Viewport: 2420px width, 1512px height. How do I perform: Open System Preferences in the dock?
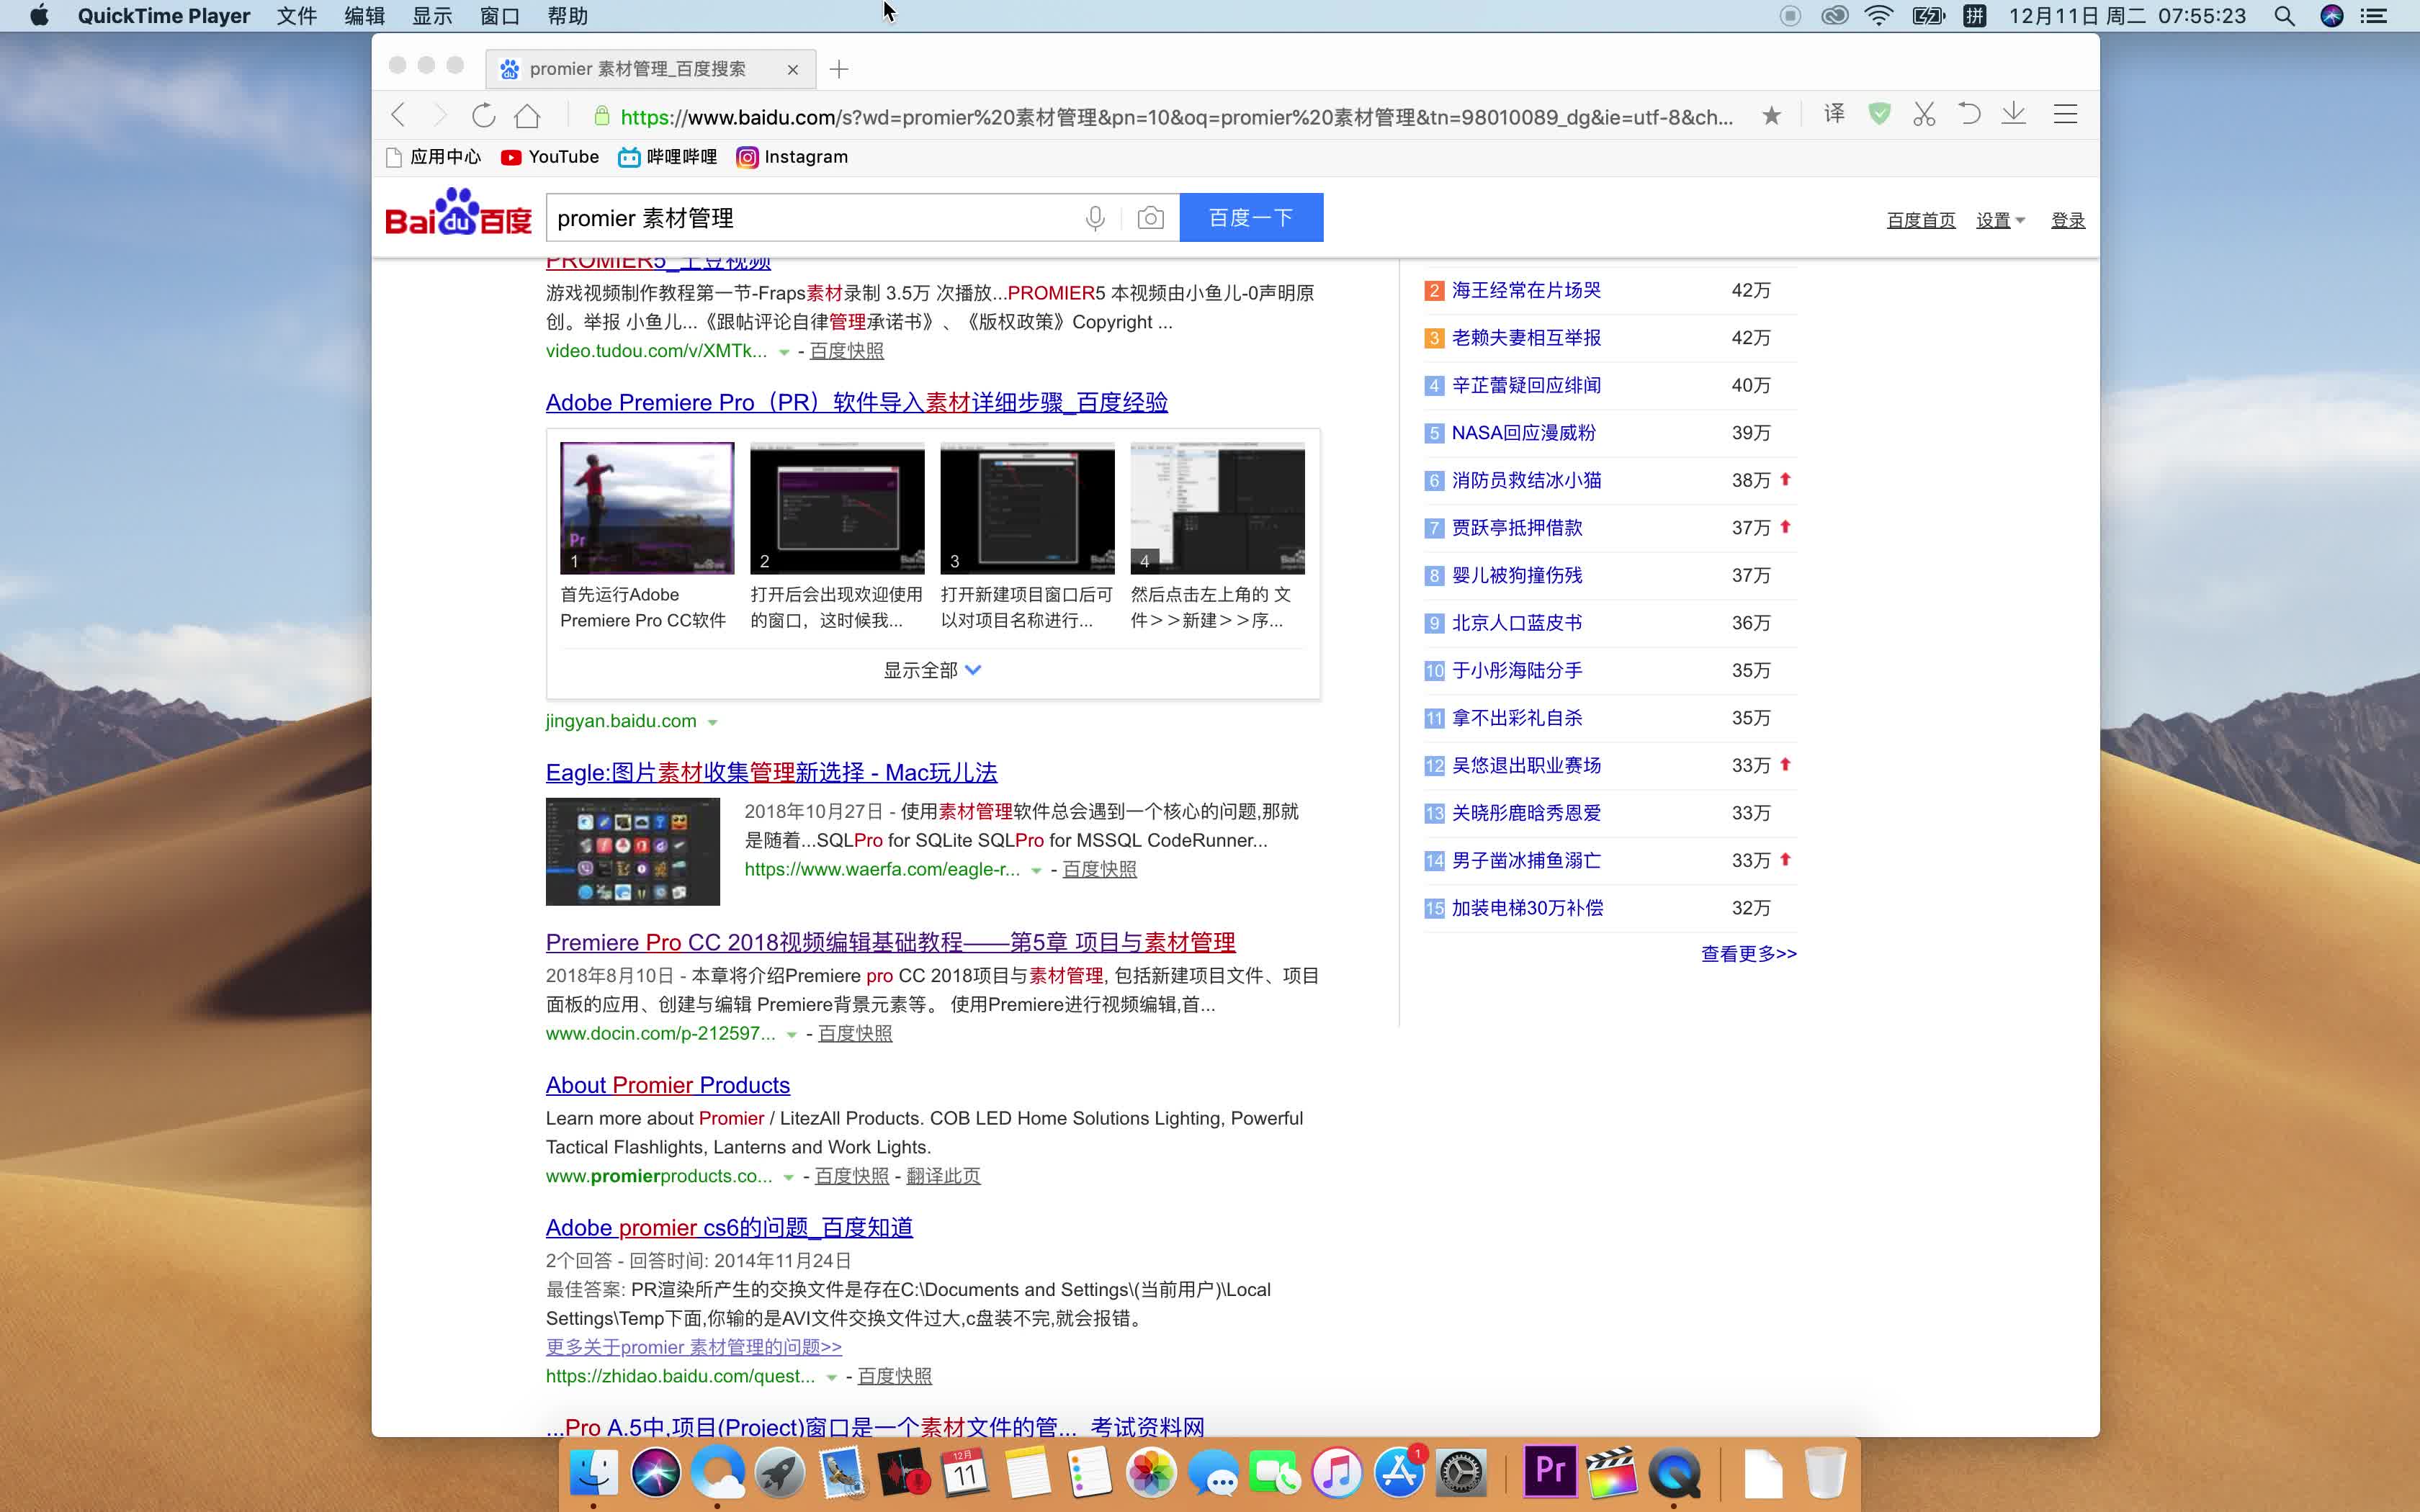coord(1461,1472)
